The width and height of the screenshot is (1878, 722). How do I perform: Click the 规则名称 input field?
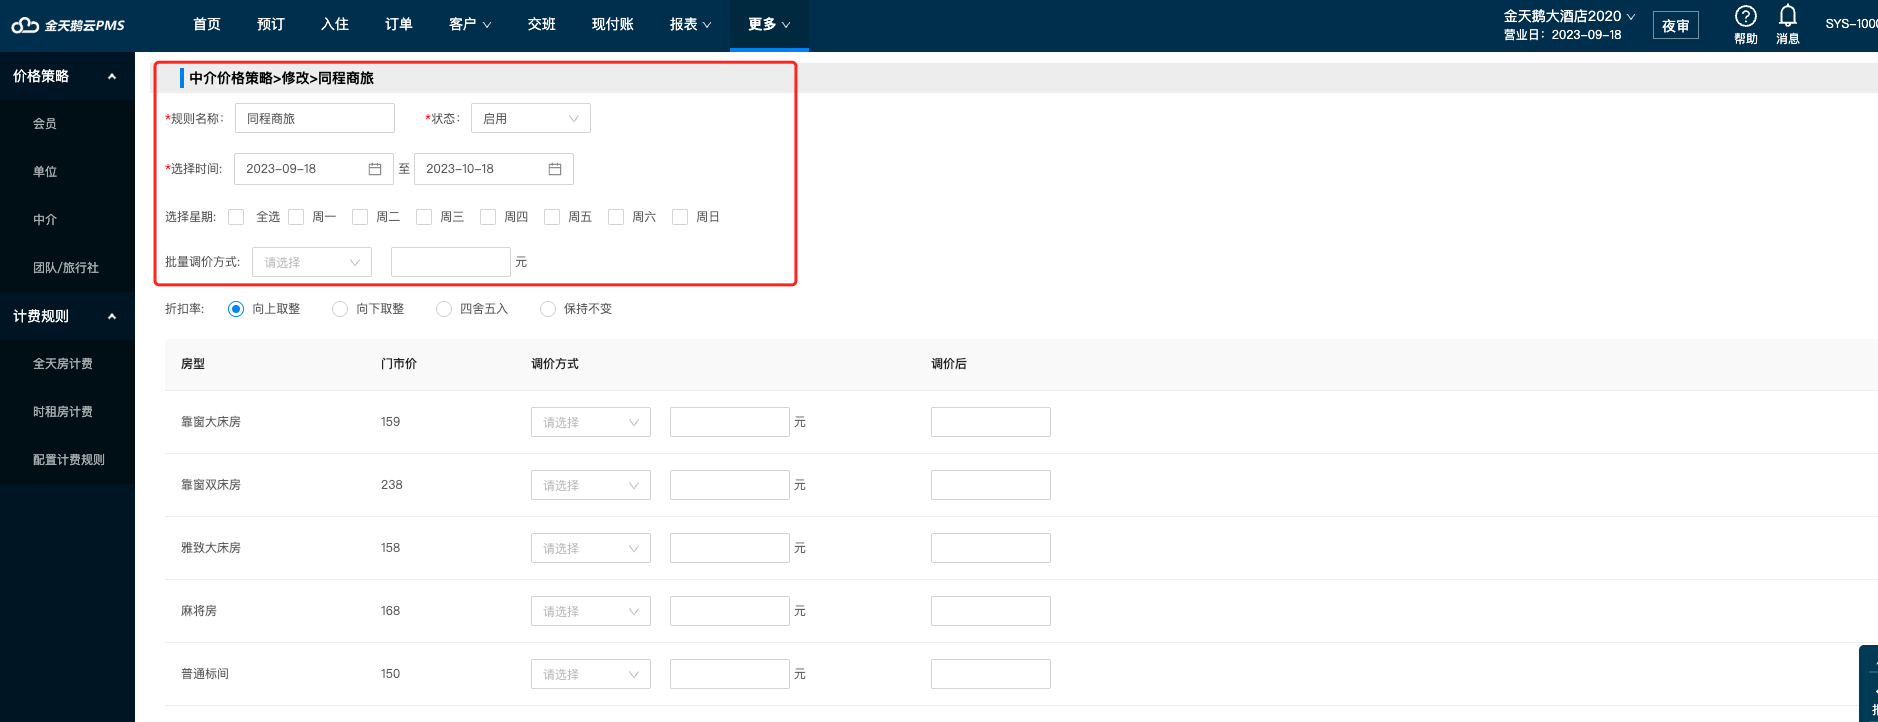tap(315, 118)
